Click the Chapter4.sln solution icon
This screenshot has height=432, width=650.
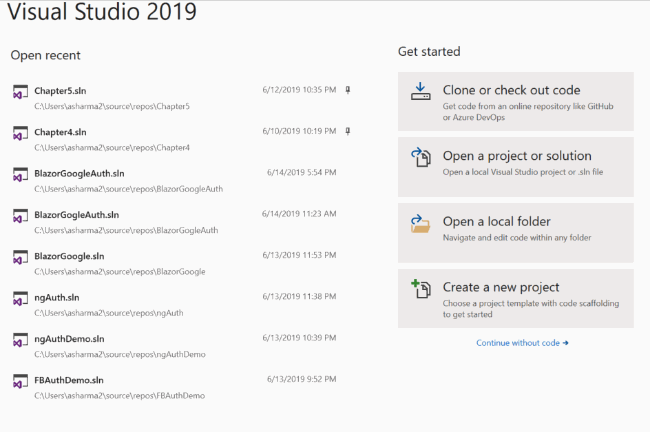coord(19,133)
